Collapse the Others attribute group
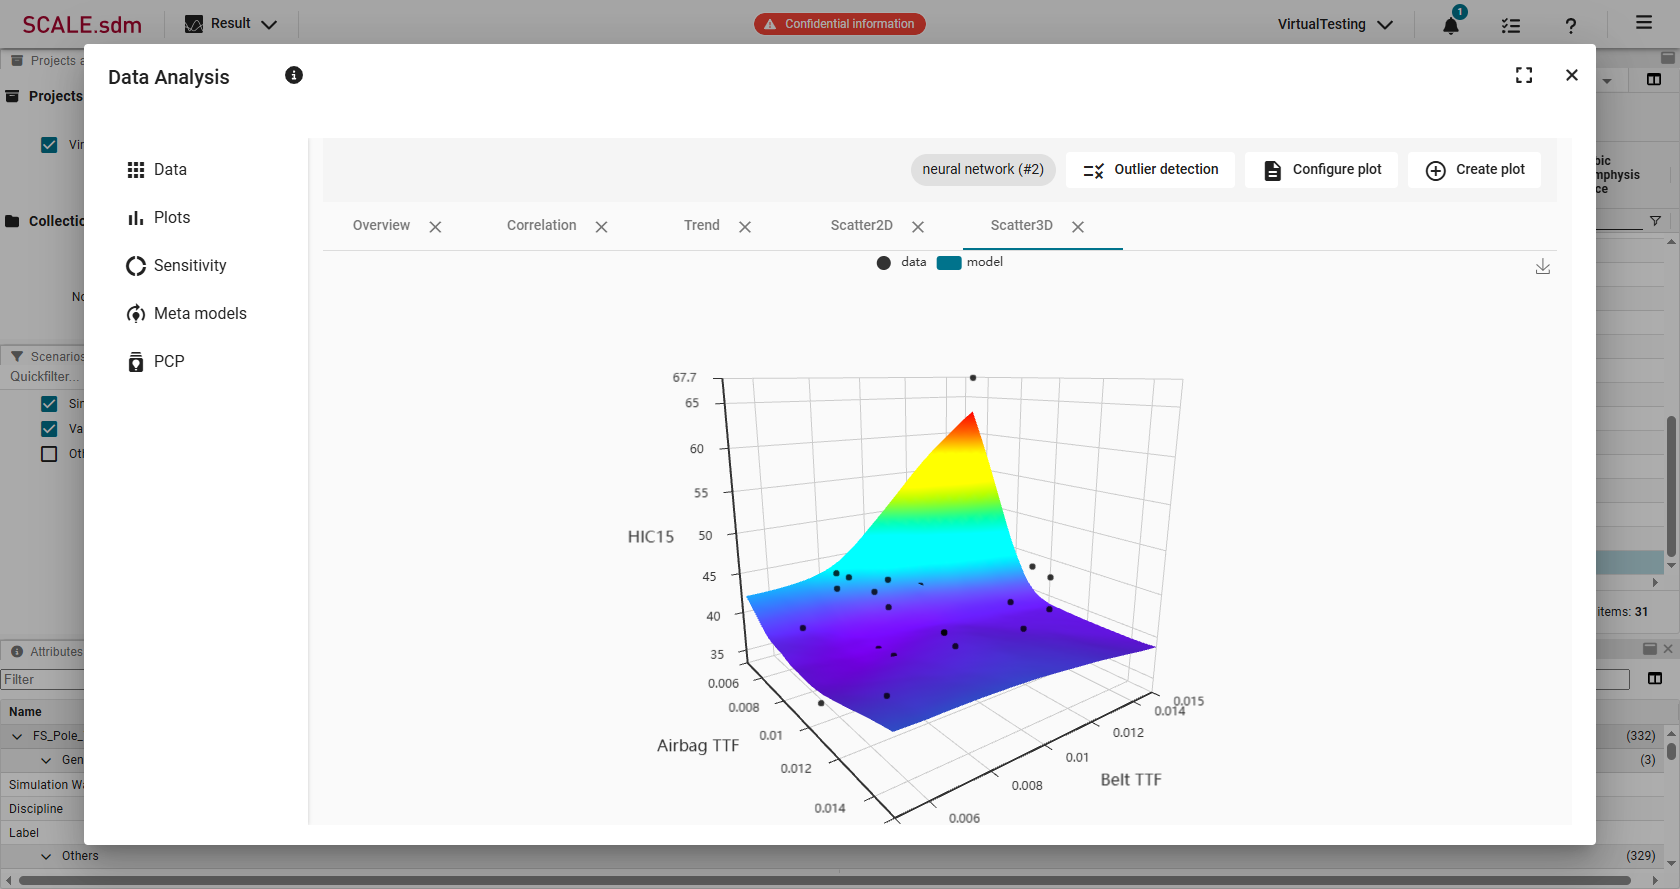 (x=46, y=857)
